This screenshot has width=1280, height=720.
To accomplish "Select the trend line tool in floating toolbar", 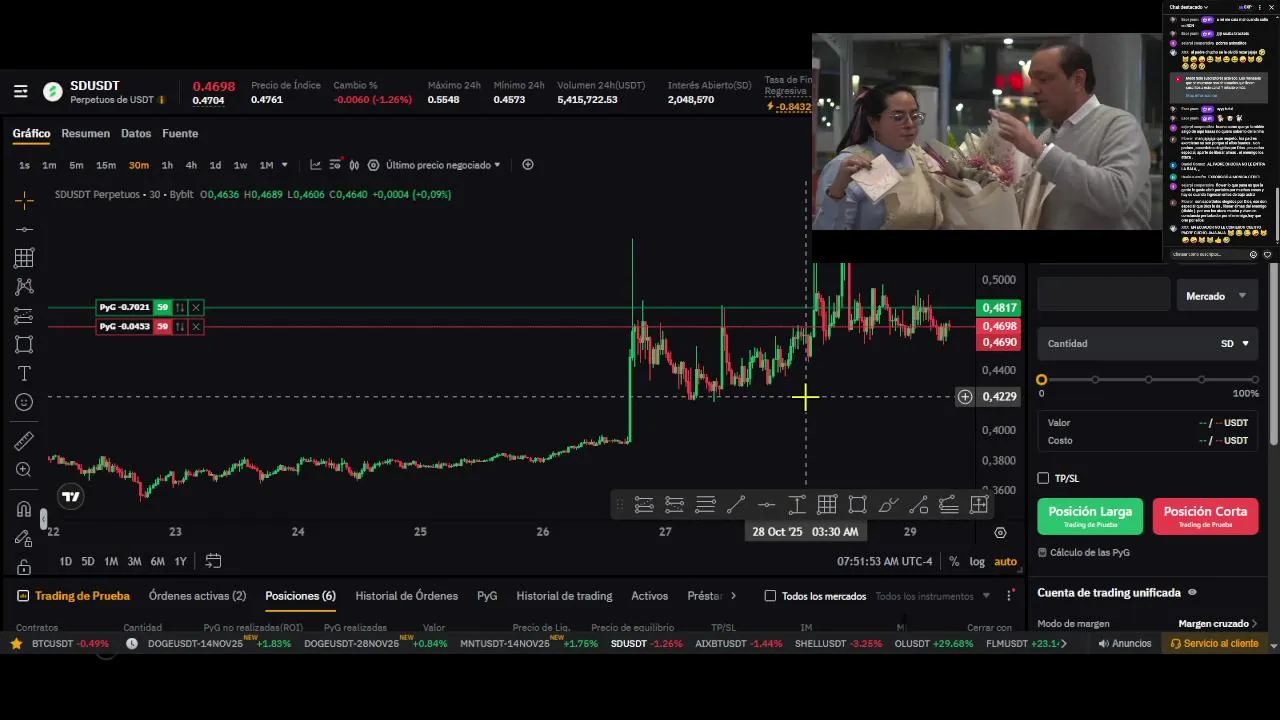I will point(735,505).
